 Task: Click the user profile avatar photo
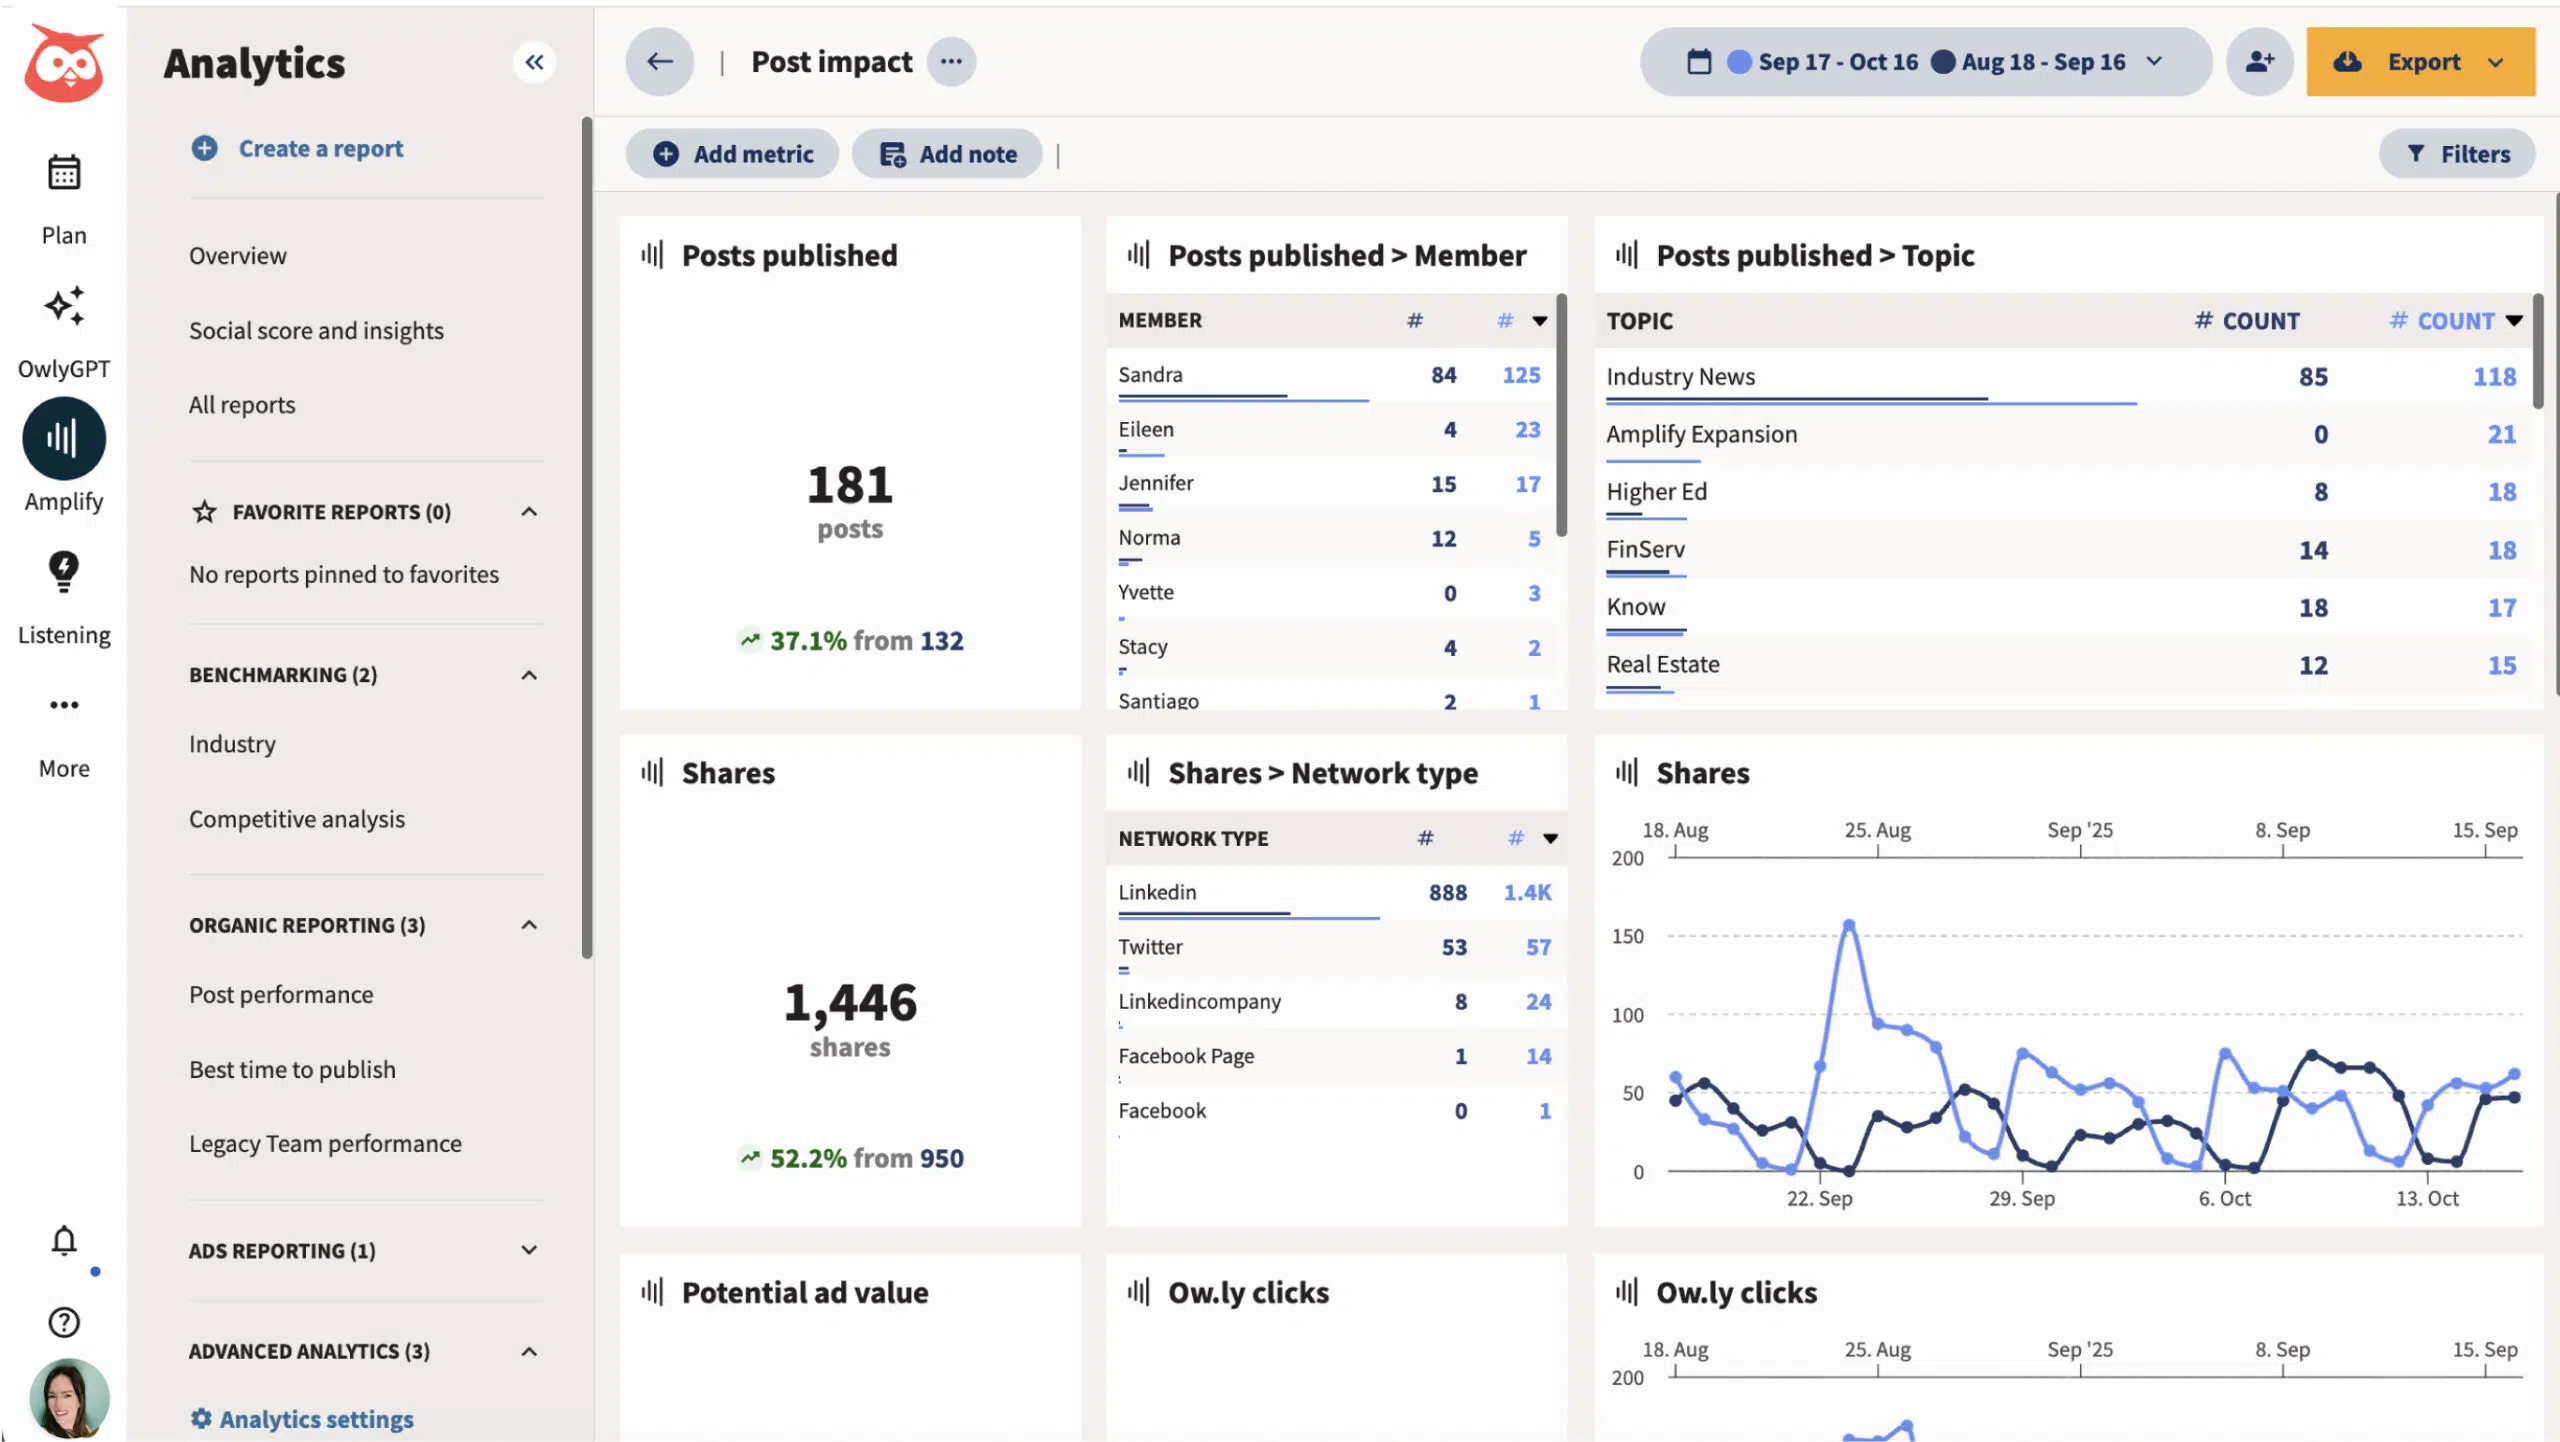[68, 1397]
